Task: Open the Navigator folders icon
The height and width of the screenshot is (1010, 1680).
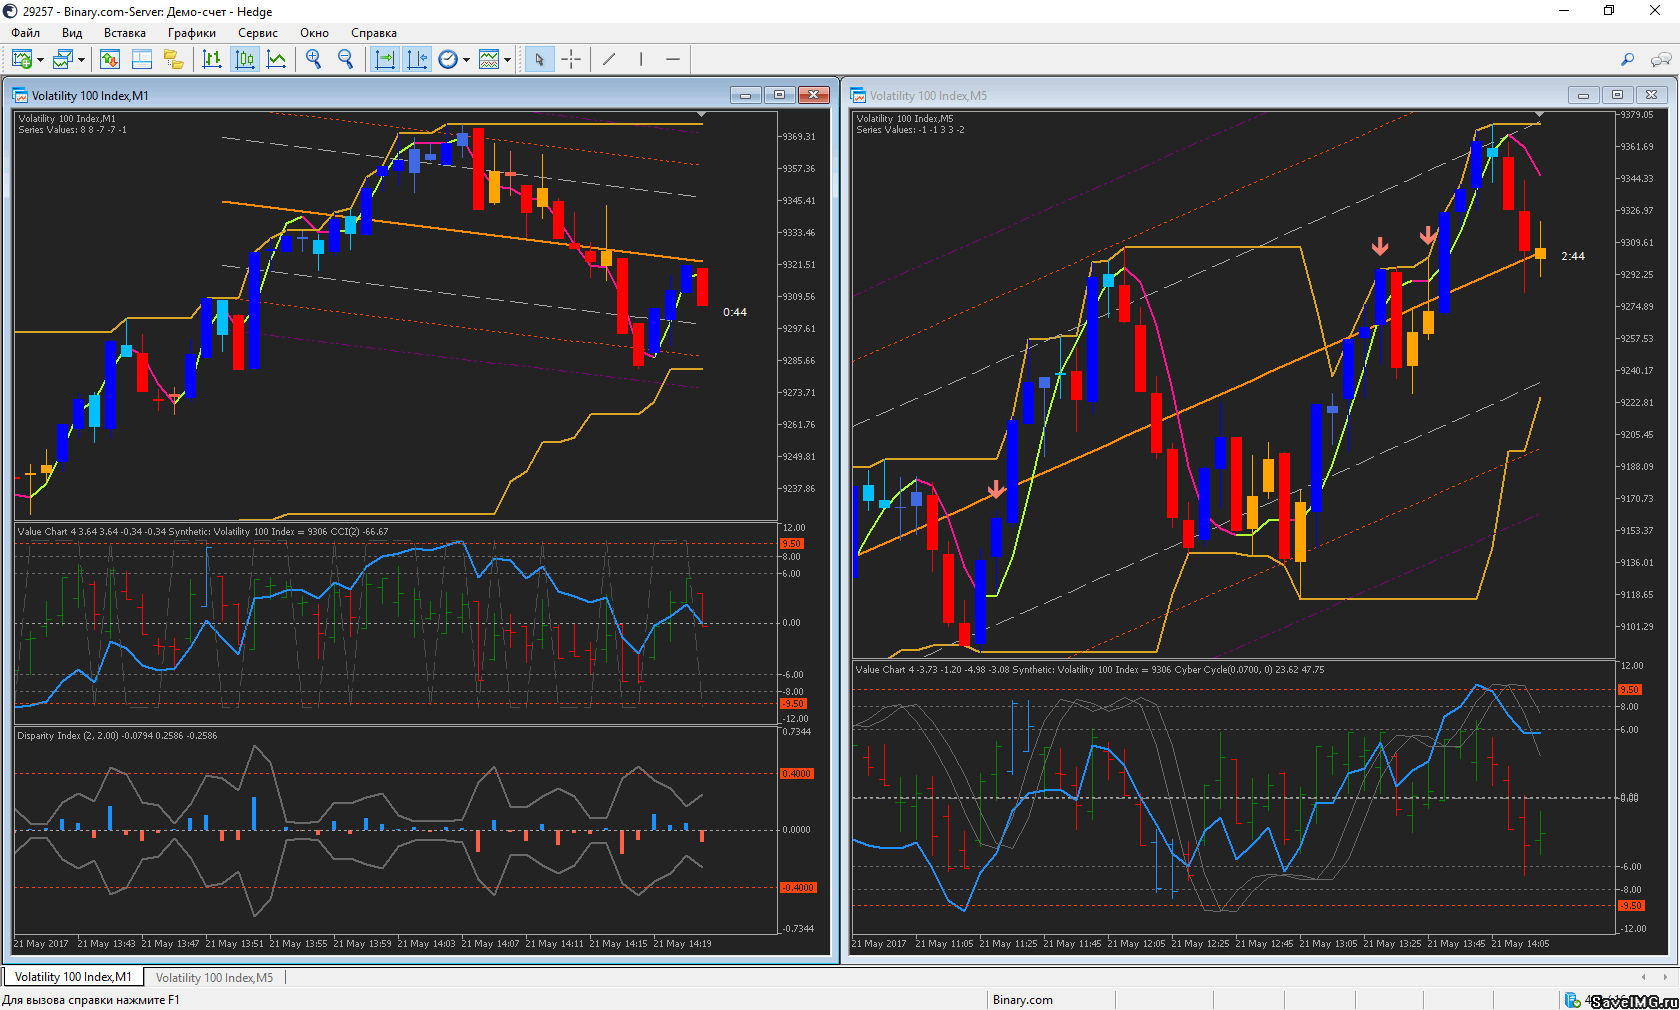Action: [x=174, y=60]
